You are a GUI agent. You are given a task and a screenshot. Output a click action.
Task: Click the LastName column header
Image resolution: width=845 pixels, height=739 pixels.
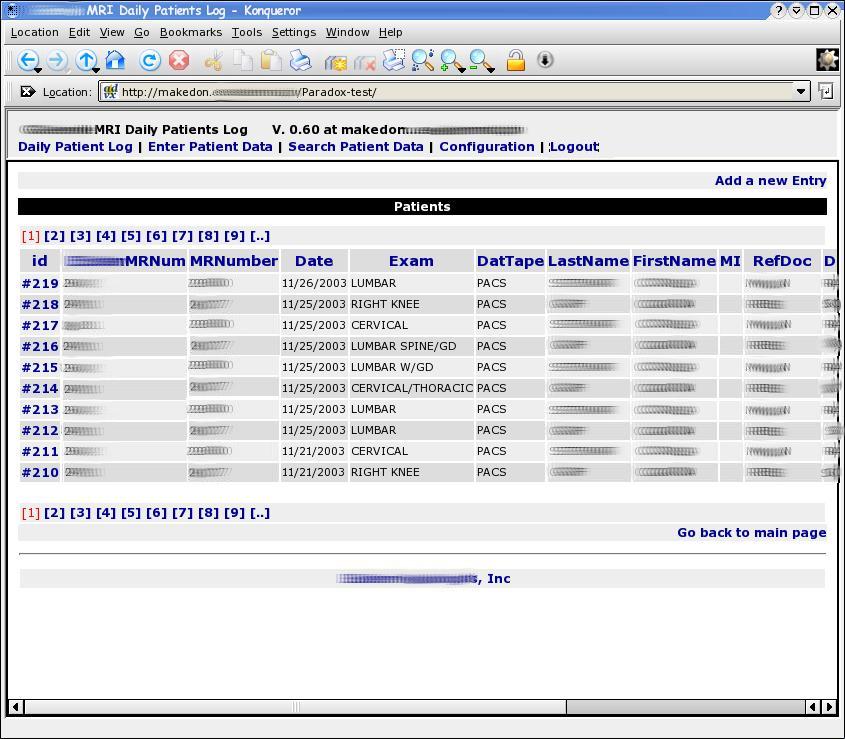click(x=588, y=261)
